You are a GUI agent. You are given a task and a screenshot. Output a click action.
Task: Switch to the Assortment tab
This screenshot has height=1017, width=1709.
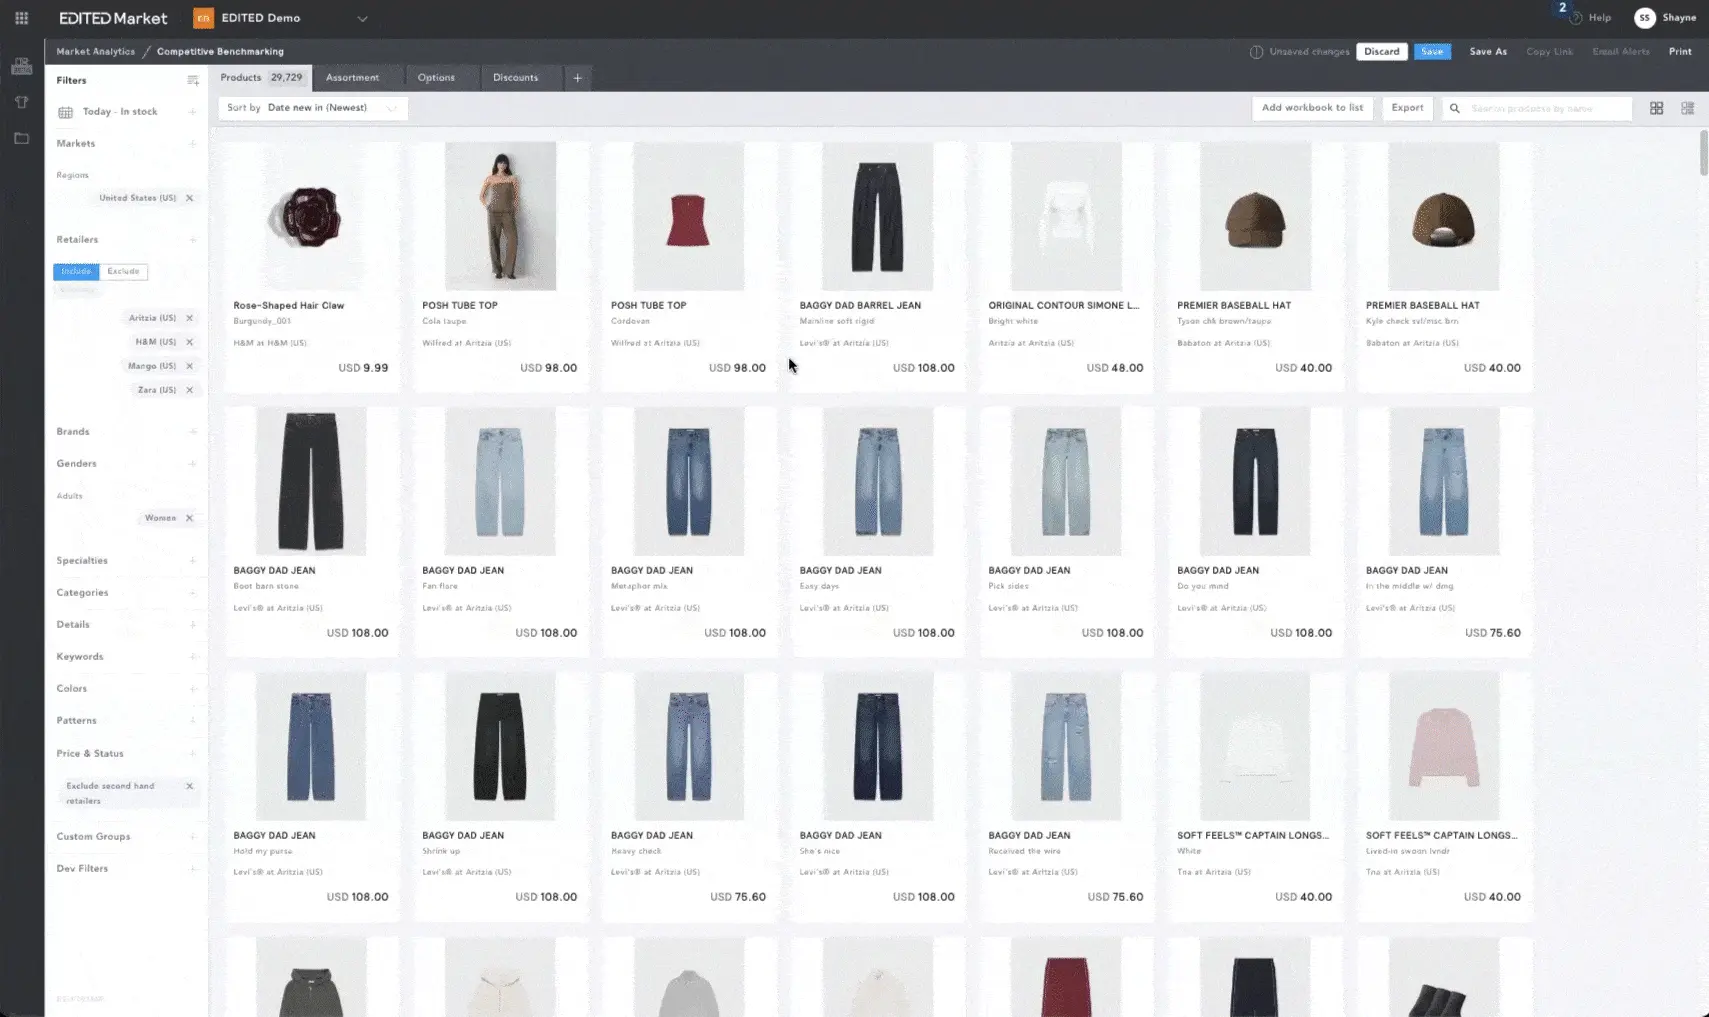[352, 78]
